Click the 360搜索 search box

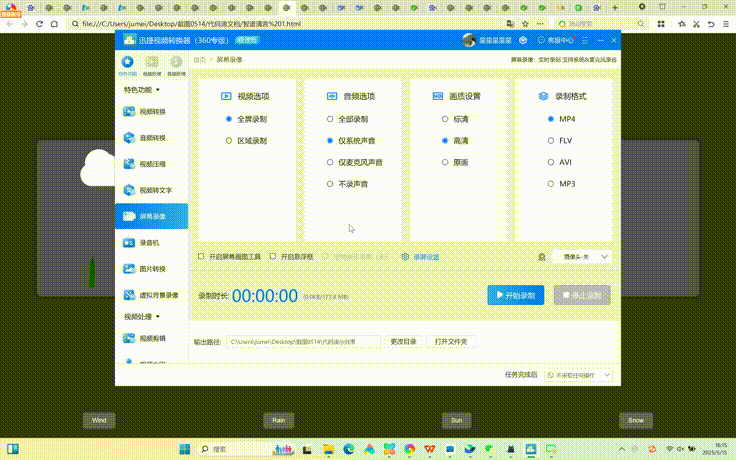click(601, 24)
